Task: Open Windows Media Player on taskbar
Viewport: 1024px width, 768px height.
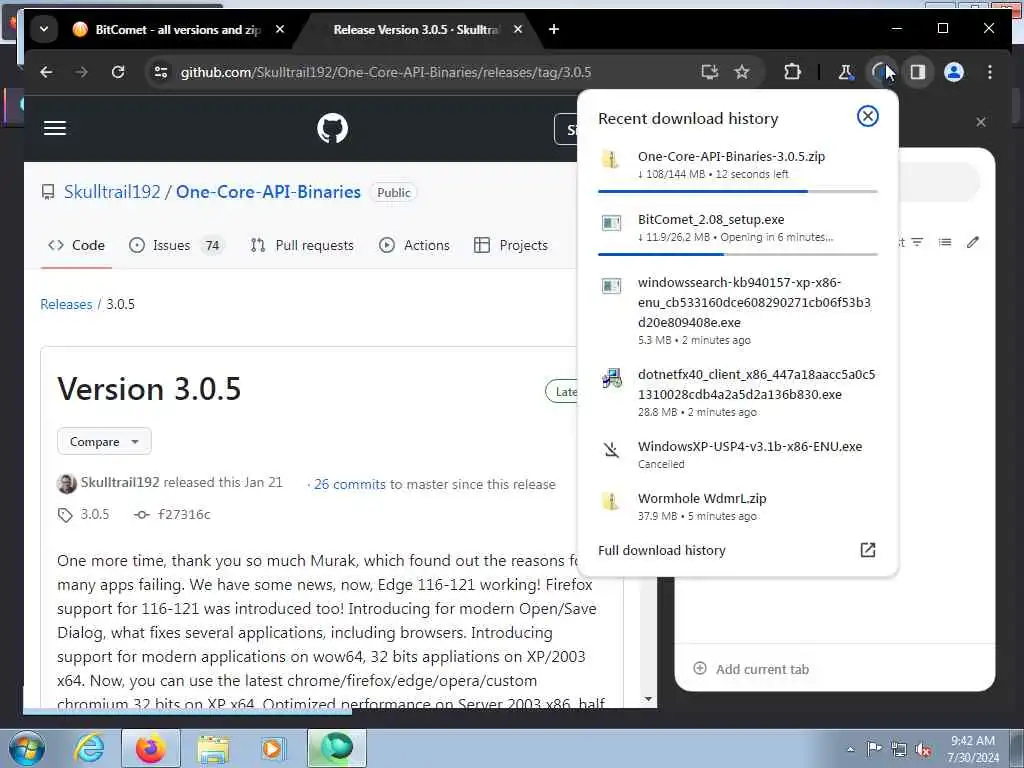Action: point(273,748)
